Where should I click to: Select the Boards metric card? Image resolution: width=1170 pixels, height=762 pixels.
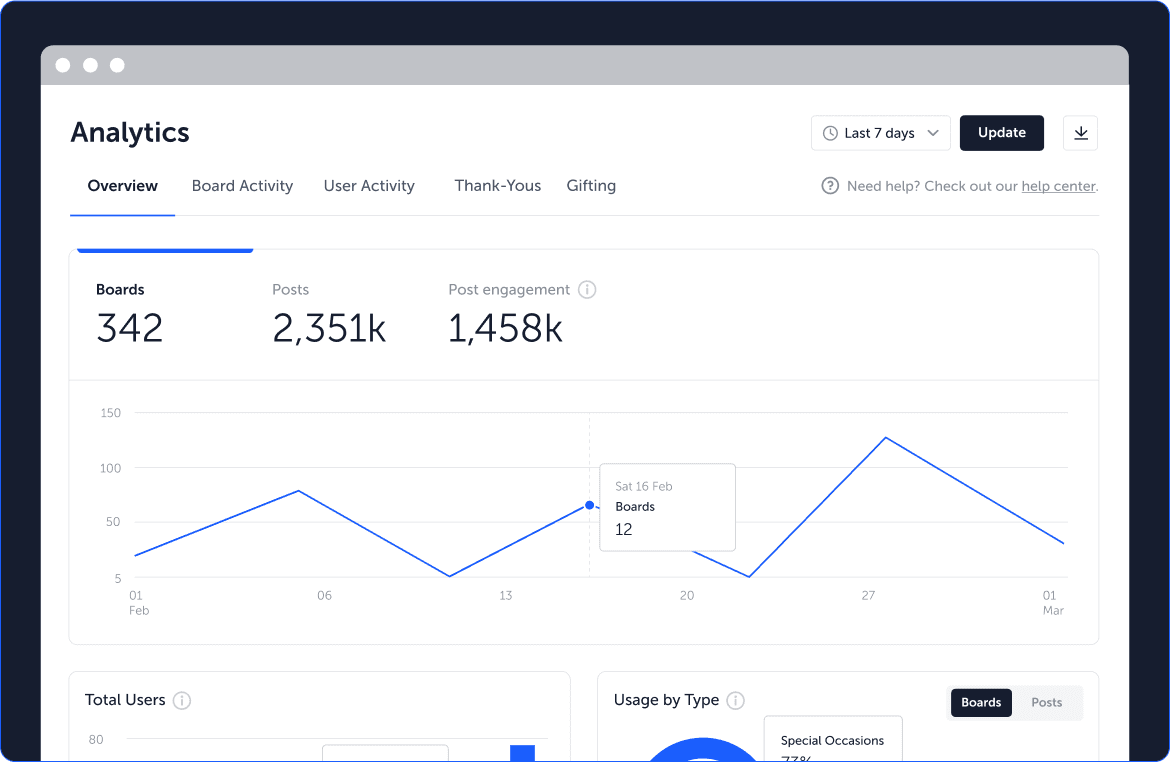coord(130,314)
